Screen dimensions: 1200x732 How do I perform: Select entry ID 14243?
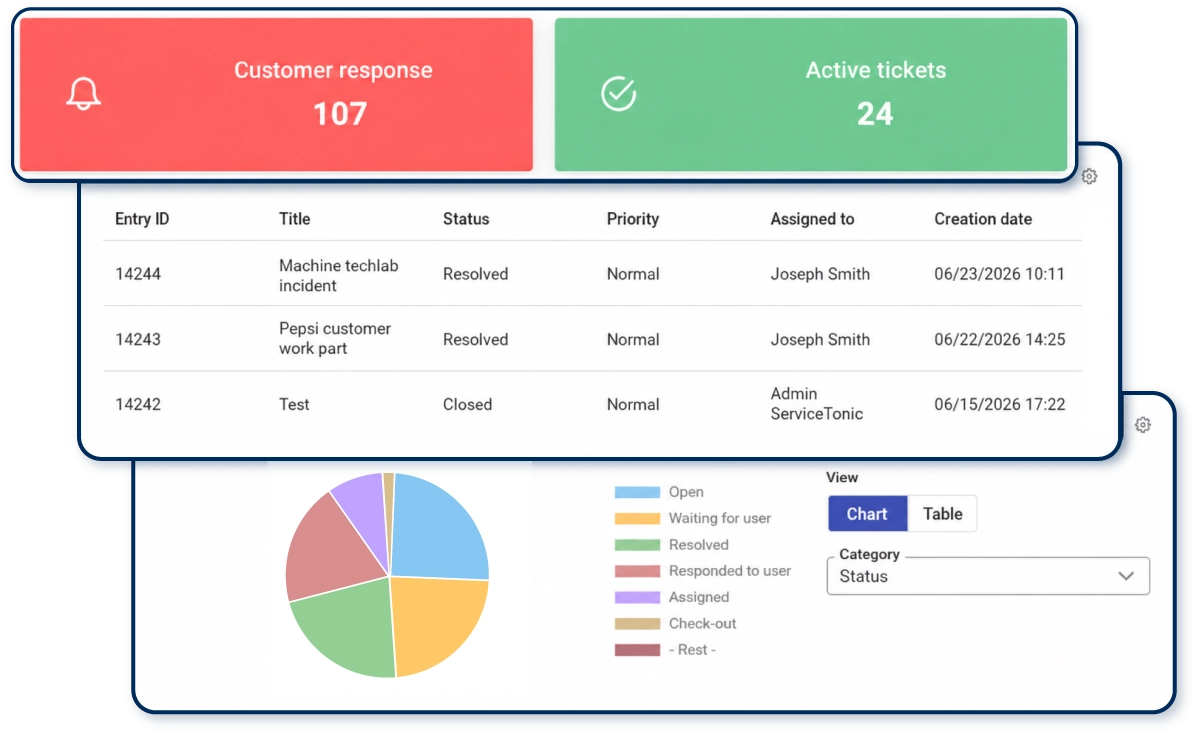138,339
